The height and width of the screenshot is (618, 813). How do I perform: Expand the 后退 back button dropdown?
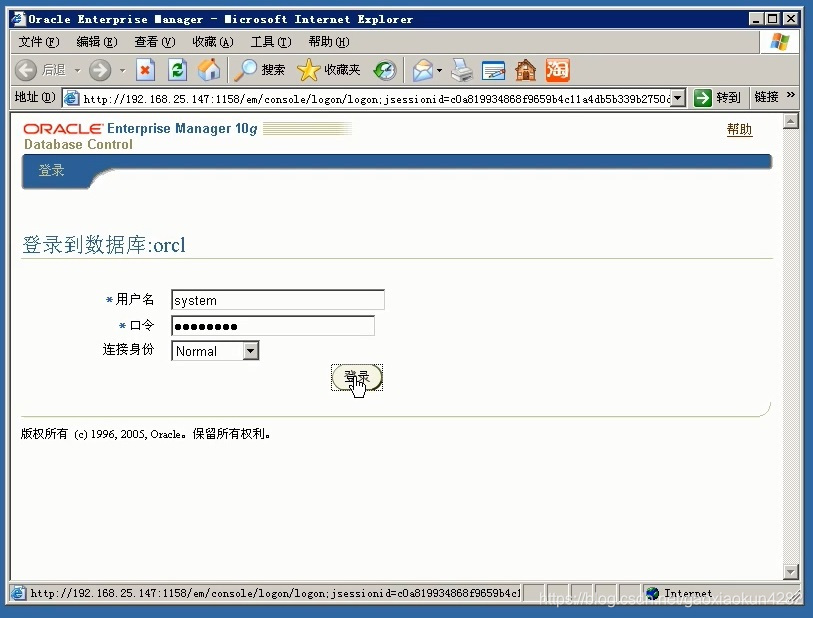tap(76, 69)
